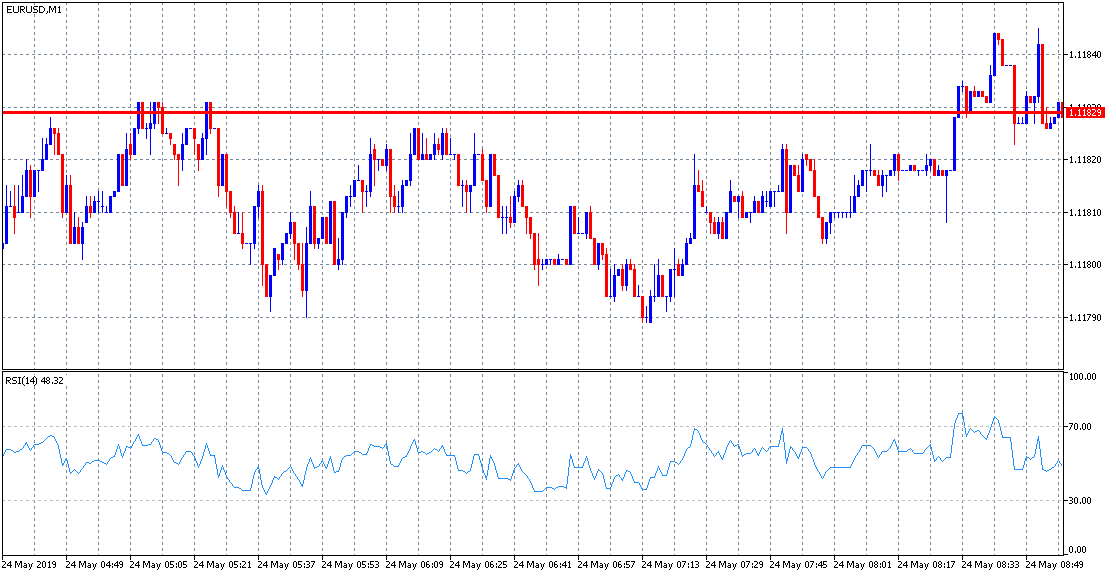The width and height of the screenshot is (1116, 576).
Task: Click the 24 May 04:49 time label
Action: (96, 565)
